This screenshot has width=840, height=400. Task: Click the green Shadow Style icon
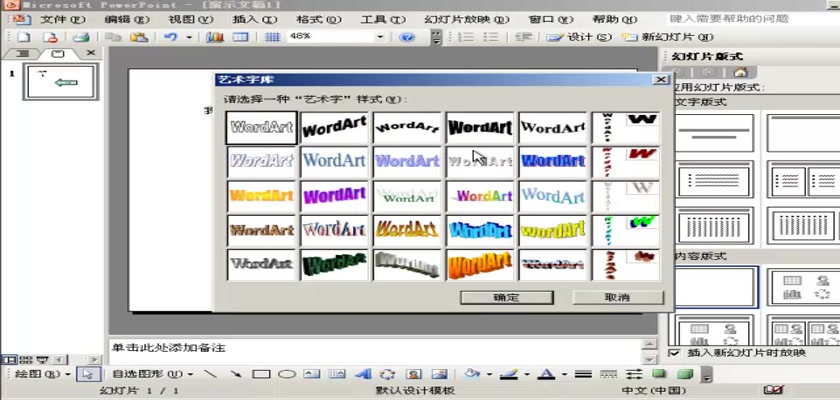tap(659, 374)
